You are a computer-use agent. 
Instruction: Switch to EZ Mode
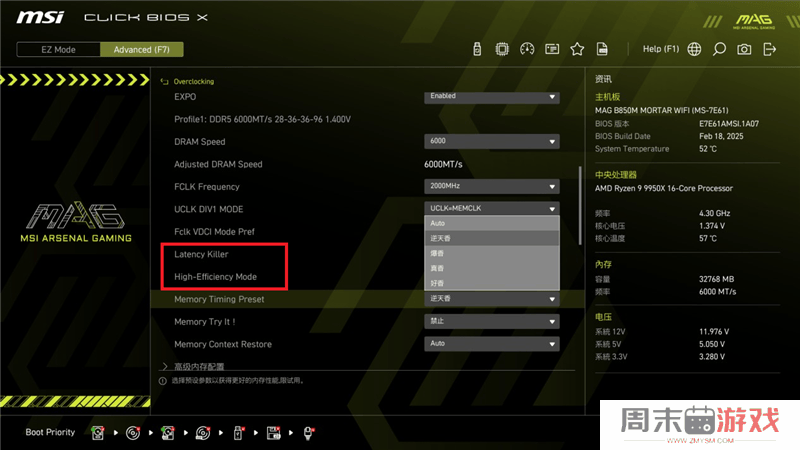click(59, 49)
